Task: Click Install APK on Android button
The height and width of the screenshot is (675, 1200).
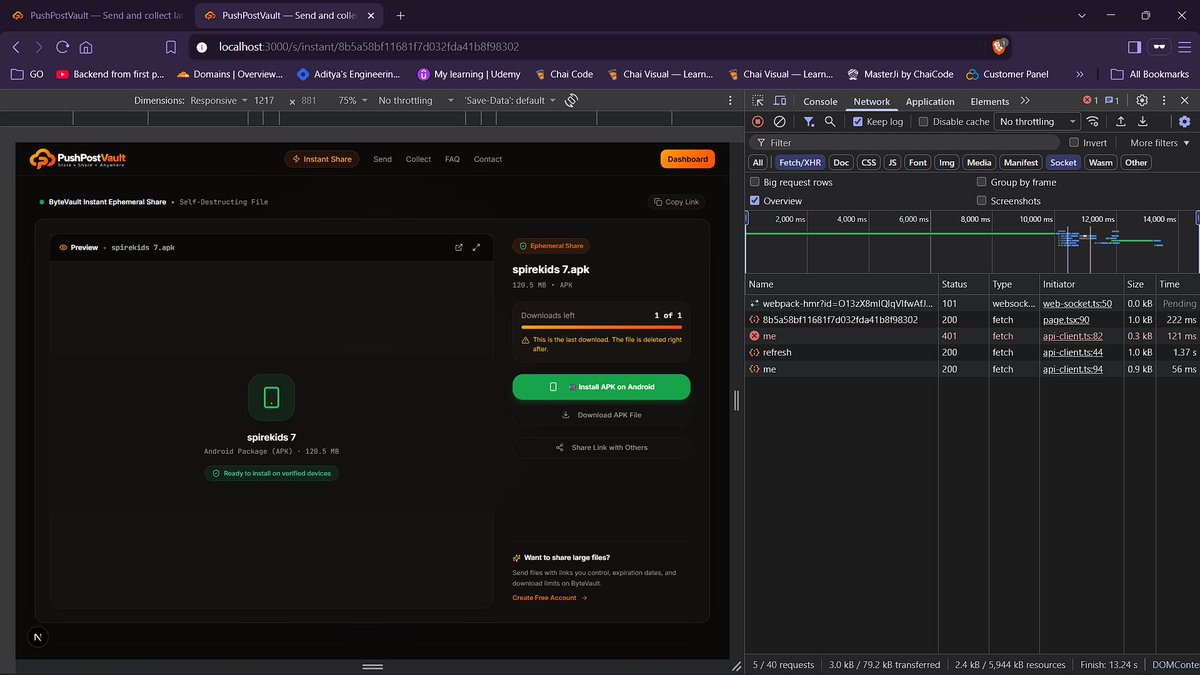Action: point(601,386)
